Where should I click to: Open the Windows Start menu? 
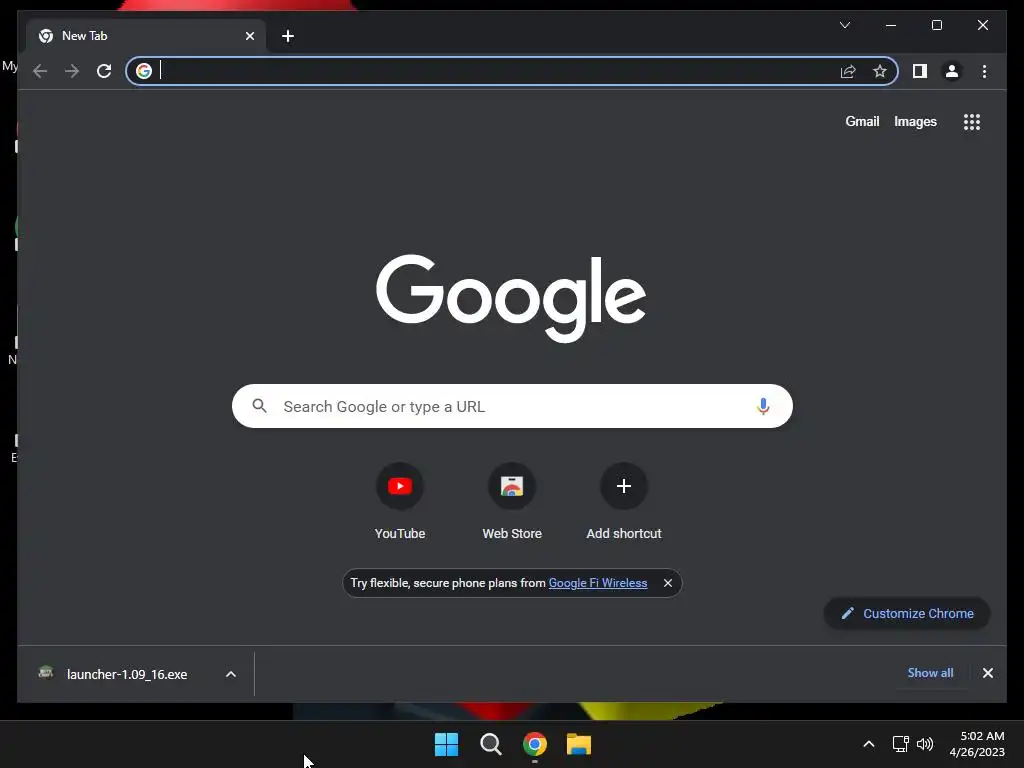[447, 744]
